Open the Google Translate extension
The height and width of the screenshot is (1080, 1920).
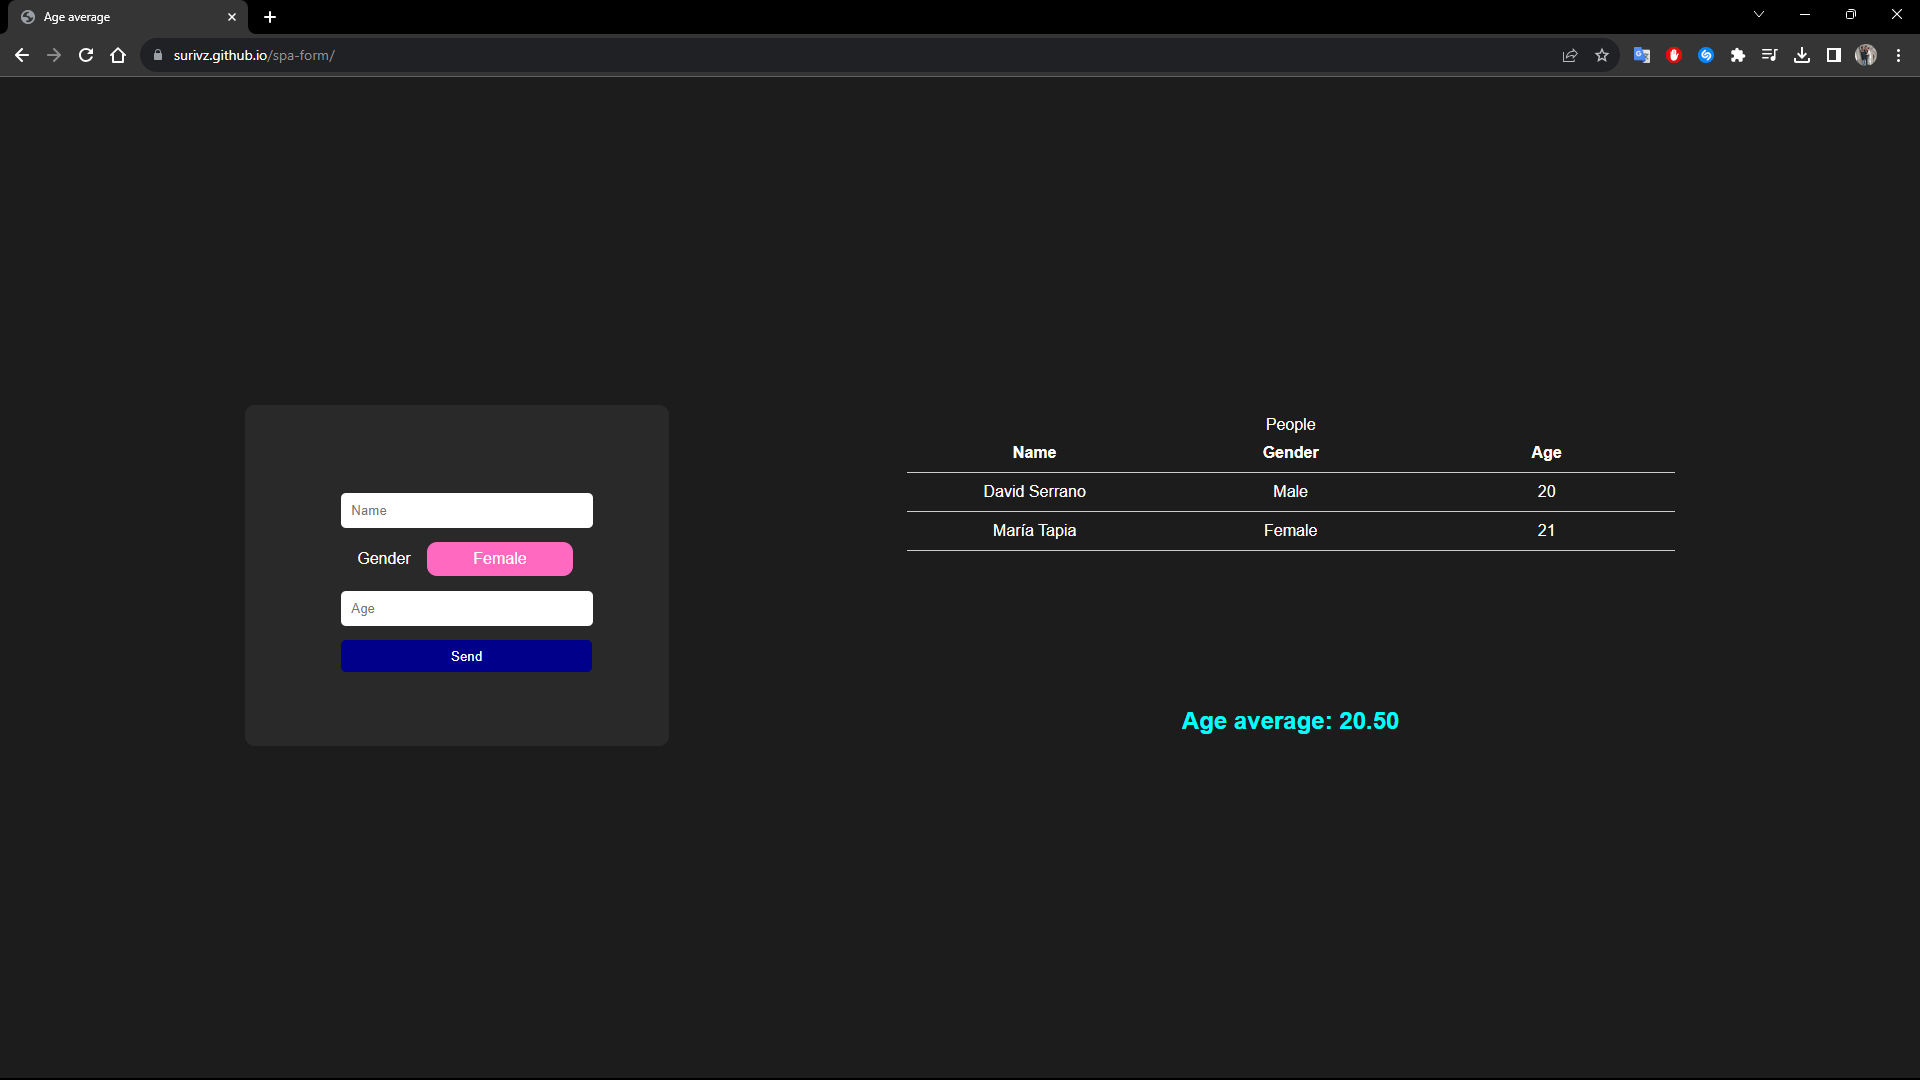[1641, 55]
